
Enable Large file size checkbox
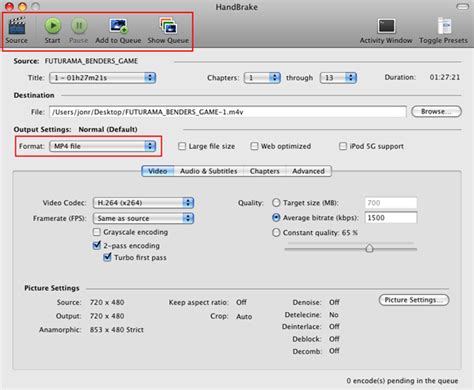[x=182, y=146]
